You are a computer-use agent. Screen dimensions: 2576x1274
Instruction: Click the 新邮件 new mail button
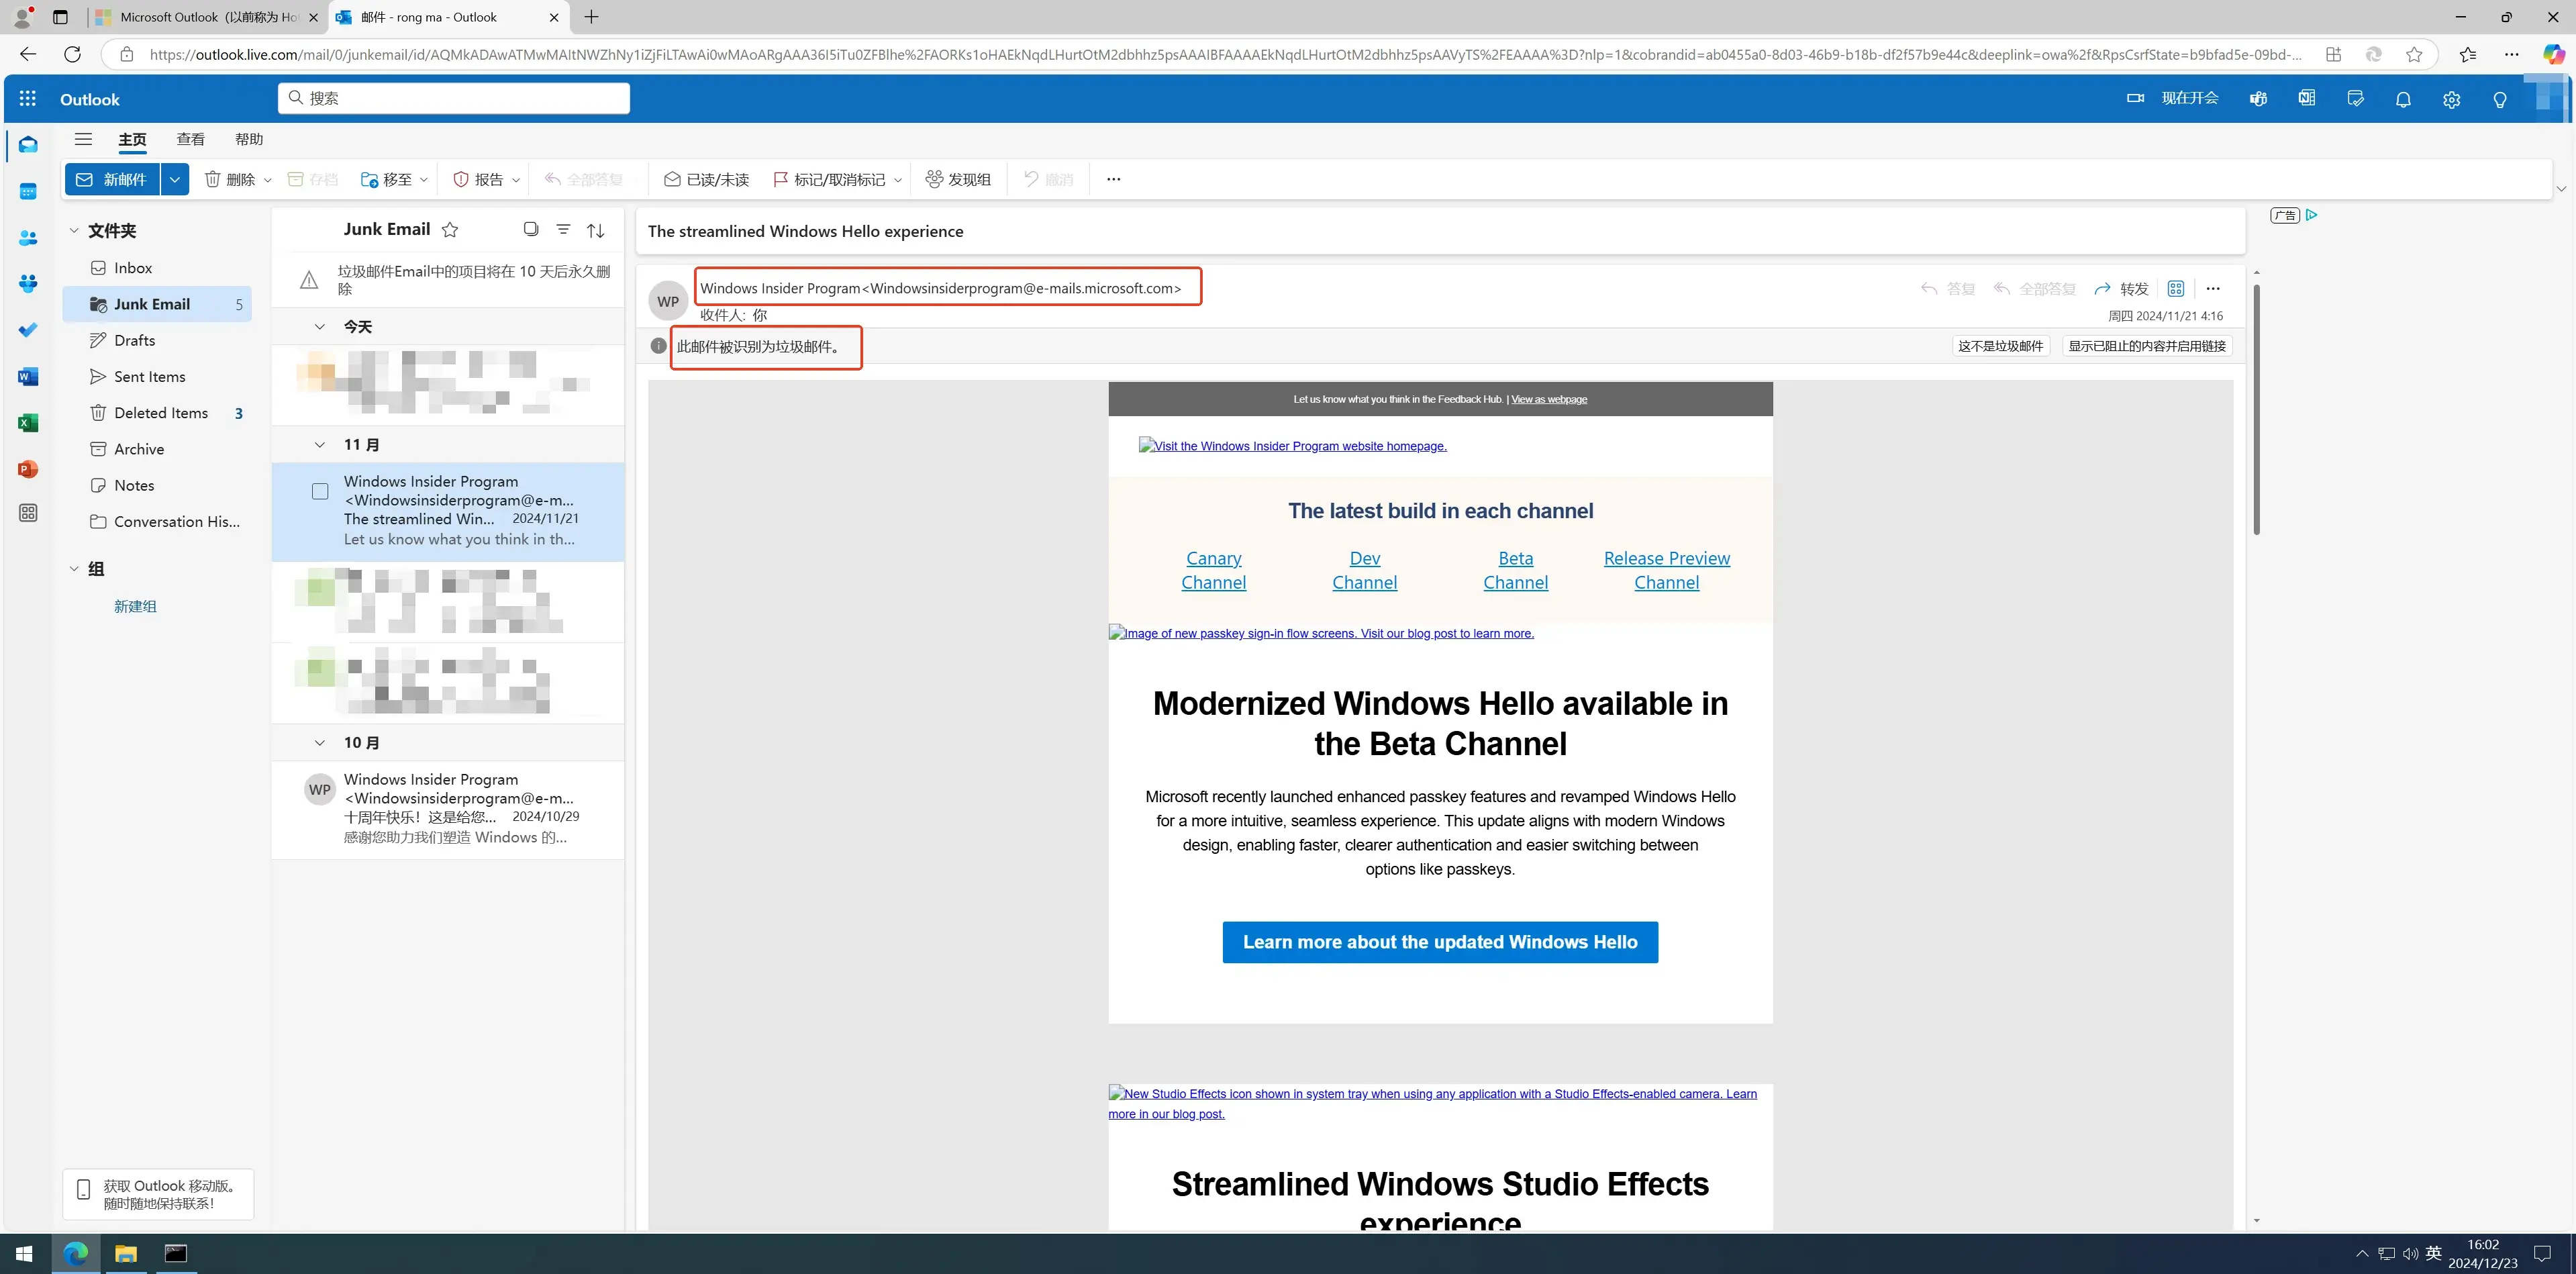[113, 179]
